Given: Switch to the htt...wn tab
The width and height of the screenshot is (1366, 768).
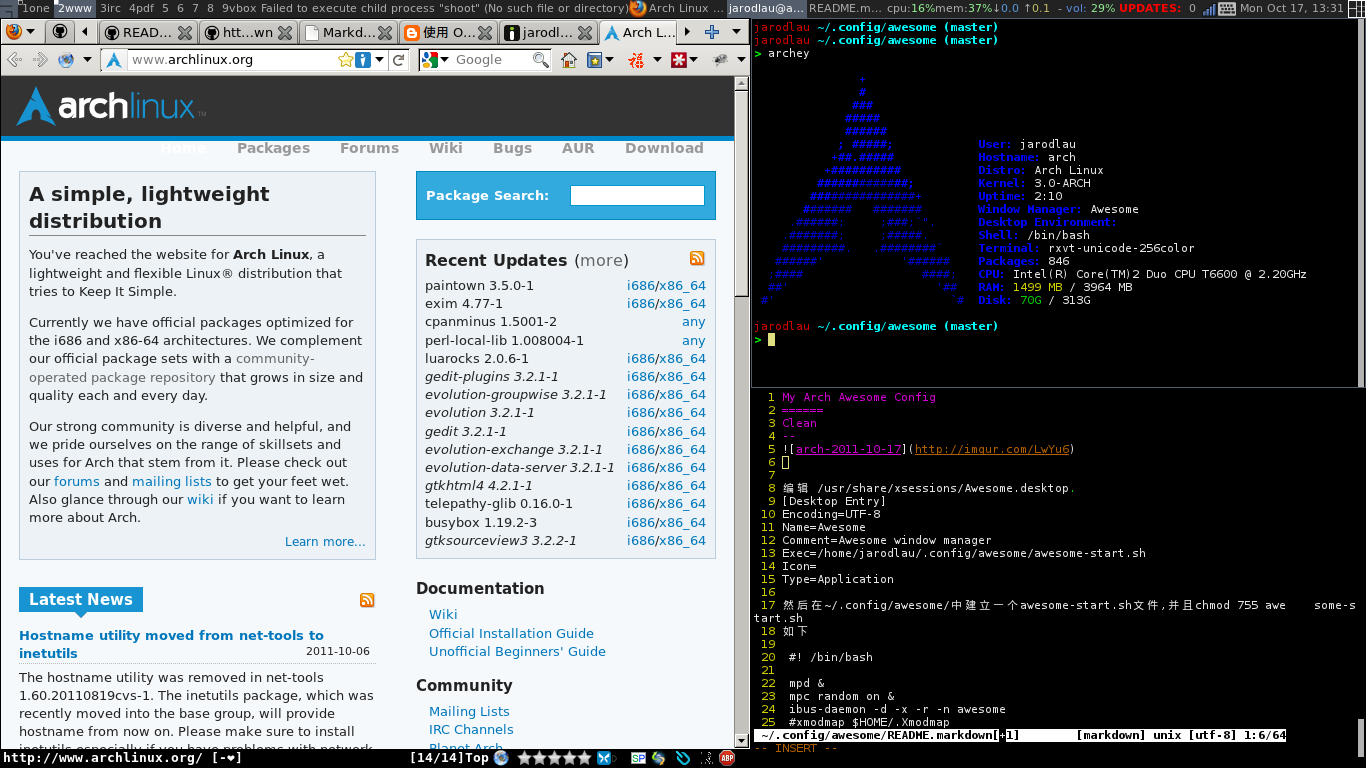Looking at the screenshot, I should 248,32.
